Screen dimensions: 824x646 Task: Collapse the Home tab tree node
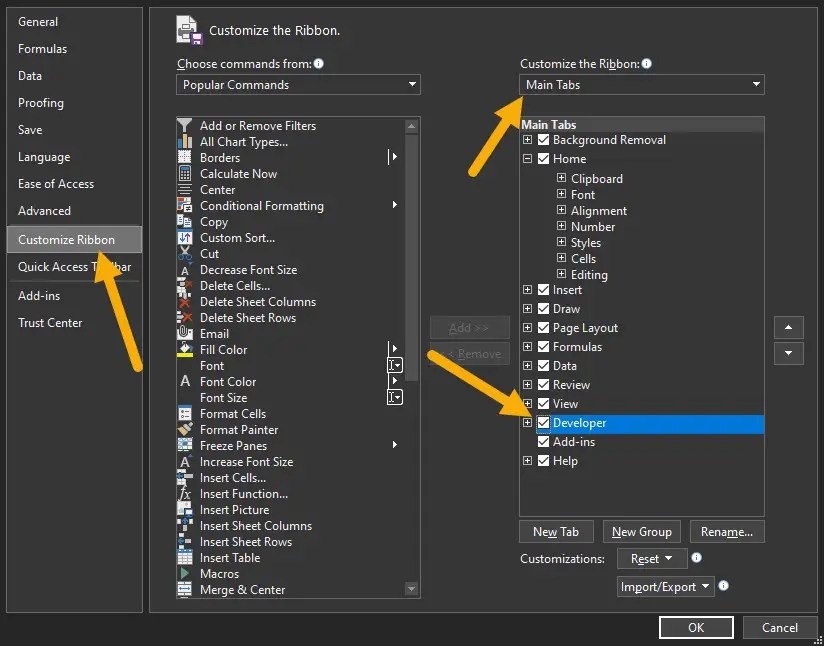[x=527, y=159]
